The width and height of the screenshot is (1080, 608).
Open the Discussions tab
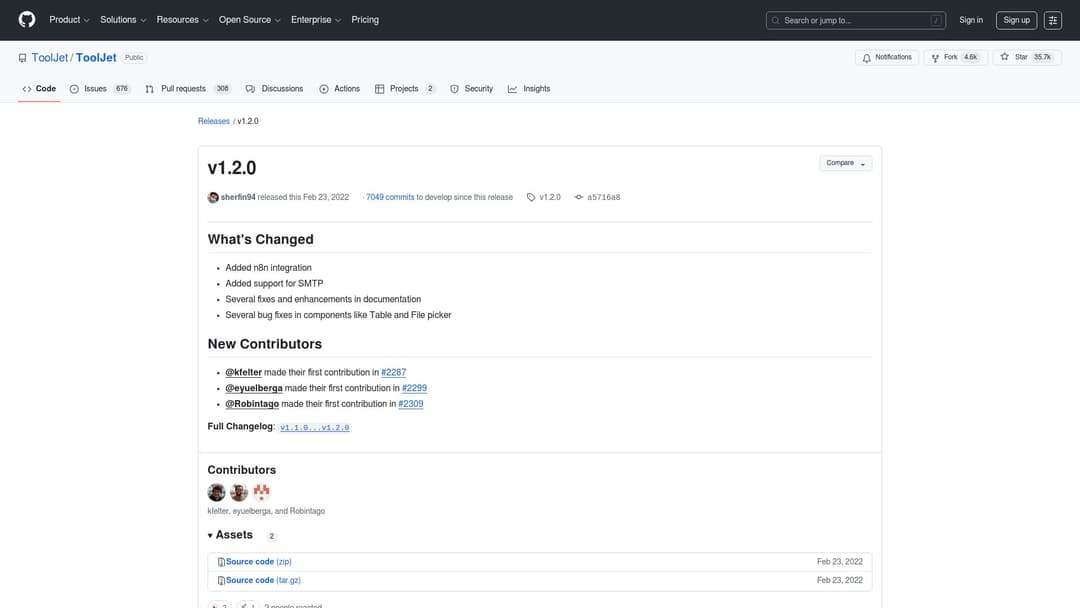tap(274, 89)
